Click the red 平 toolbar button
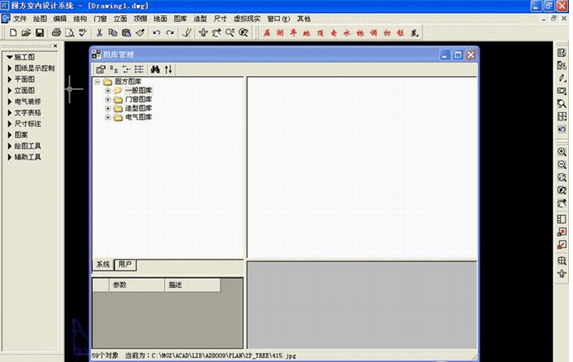 [x=293, y=33]
